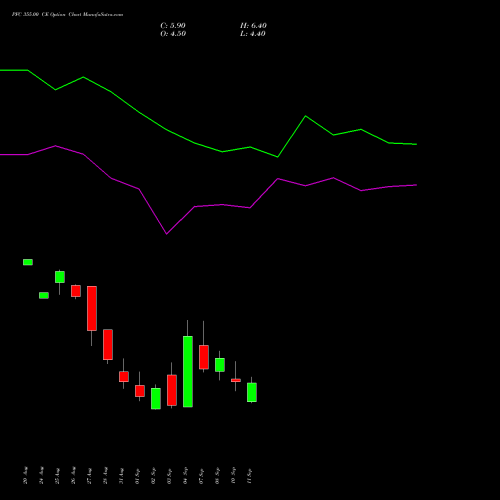Click the low price value L: 4.40
500x500 pixels.
click(253, 34)
